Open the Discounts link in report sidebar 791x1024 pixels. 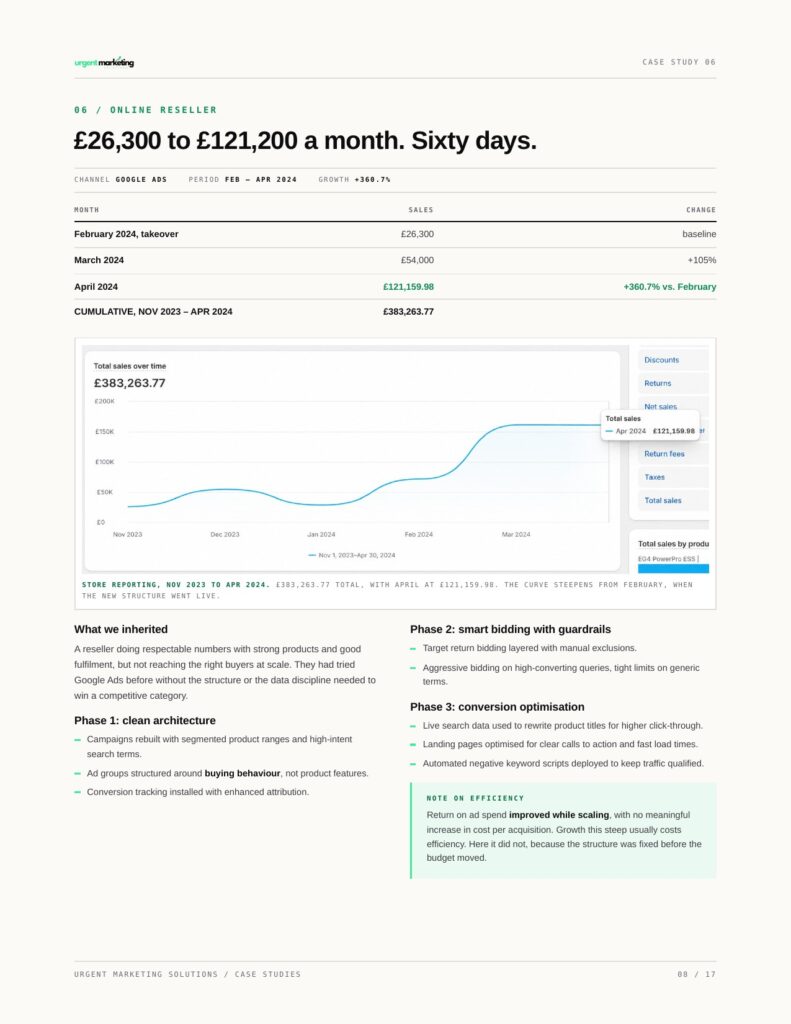pyautogui.click(x=661, y=360)
